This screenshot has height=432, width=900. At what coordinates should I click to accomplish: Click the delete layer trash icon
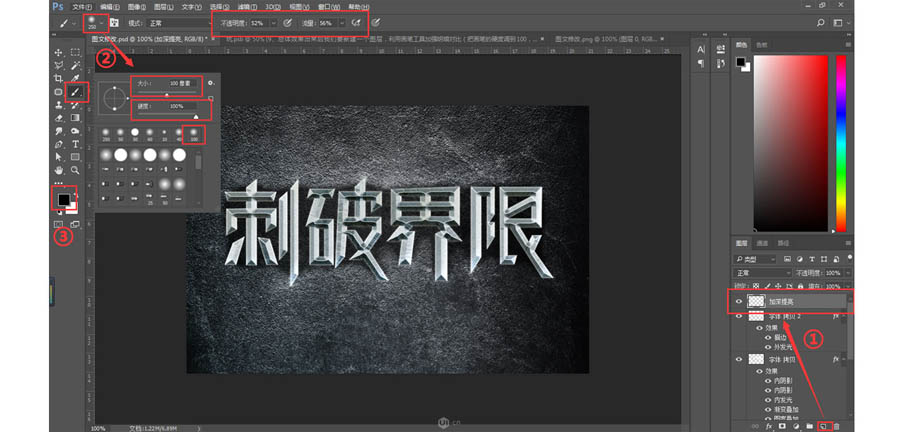point(838,426)
